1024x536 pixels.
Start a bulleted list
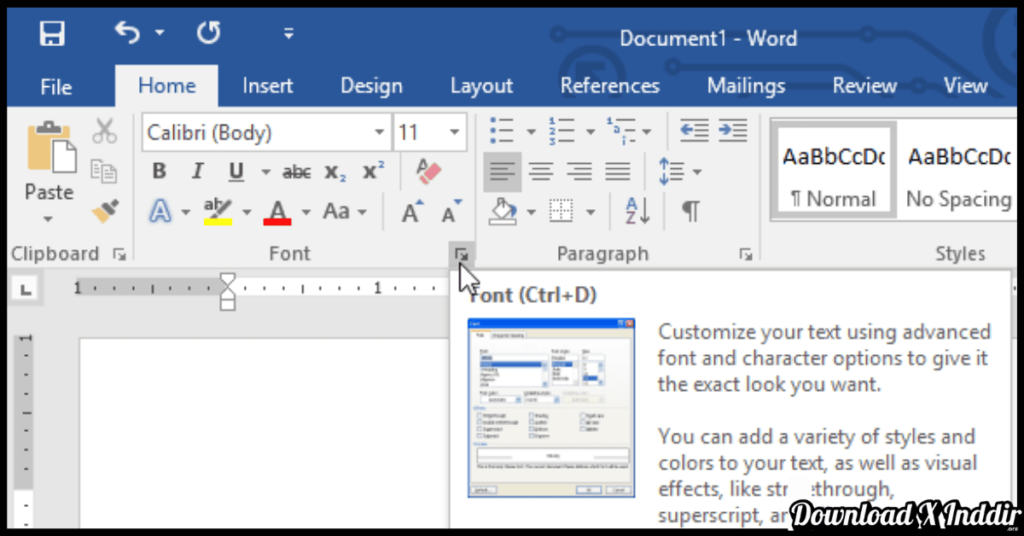click(502, 131)
